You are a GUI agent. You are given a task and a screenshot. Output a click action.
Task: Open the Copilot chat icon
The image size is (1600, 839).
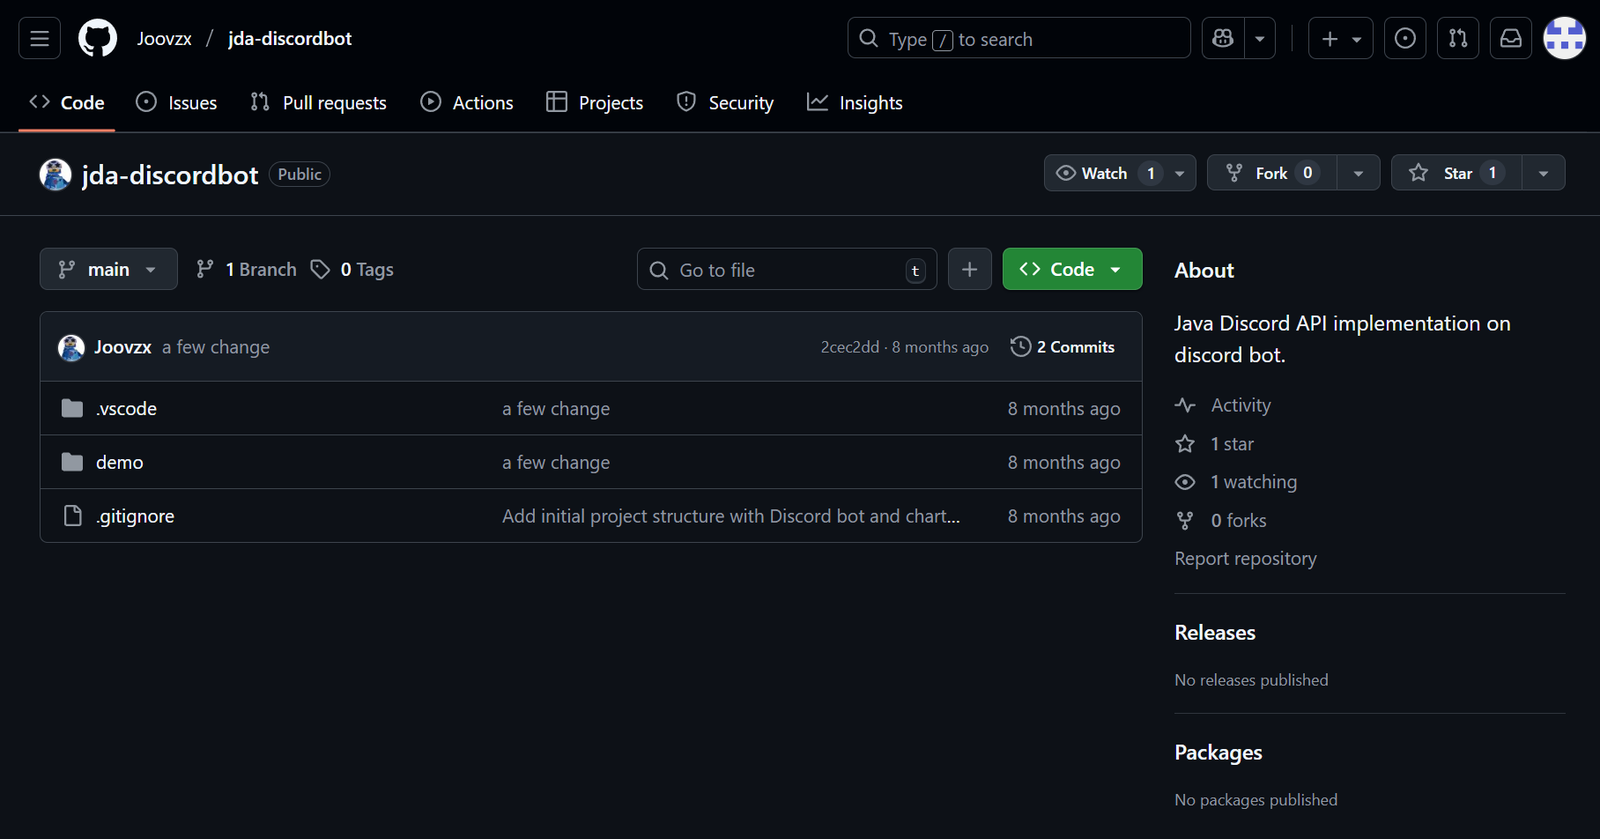[1222, 39]
